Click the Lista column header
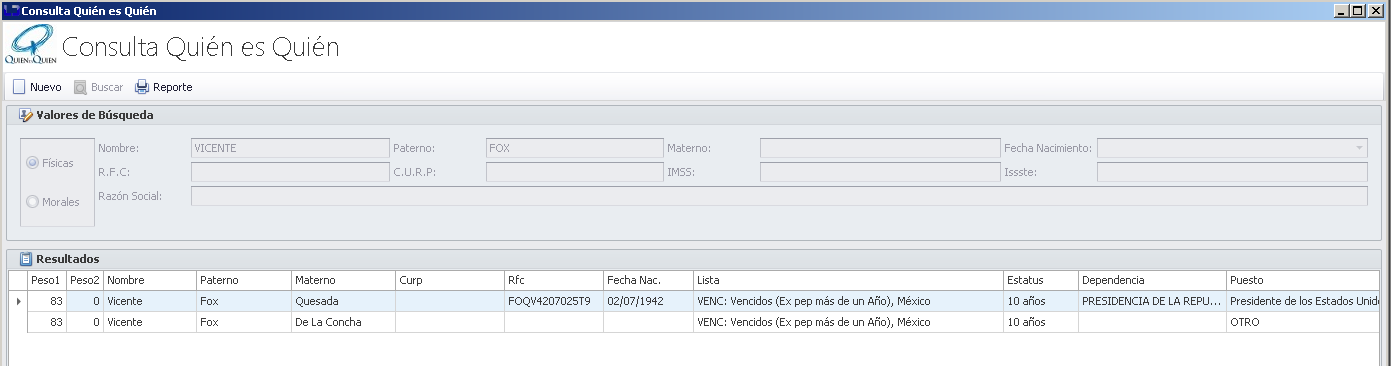Screen dimensions: 1391x366 [848, 281]
